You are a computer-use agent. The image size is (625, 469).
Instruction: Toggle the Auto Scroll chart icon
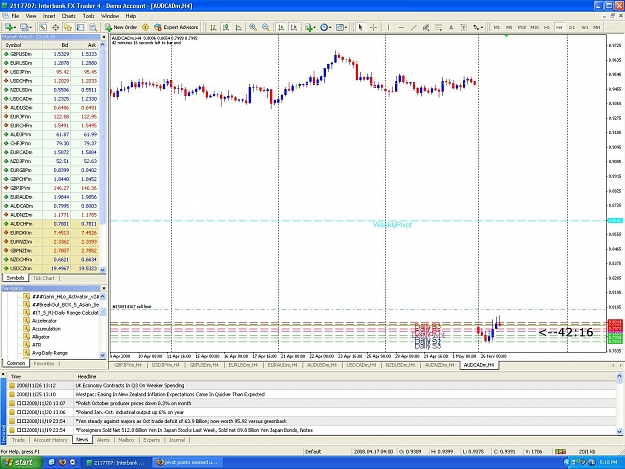281,27
